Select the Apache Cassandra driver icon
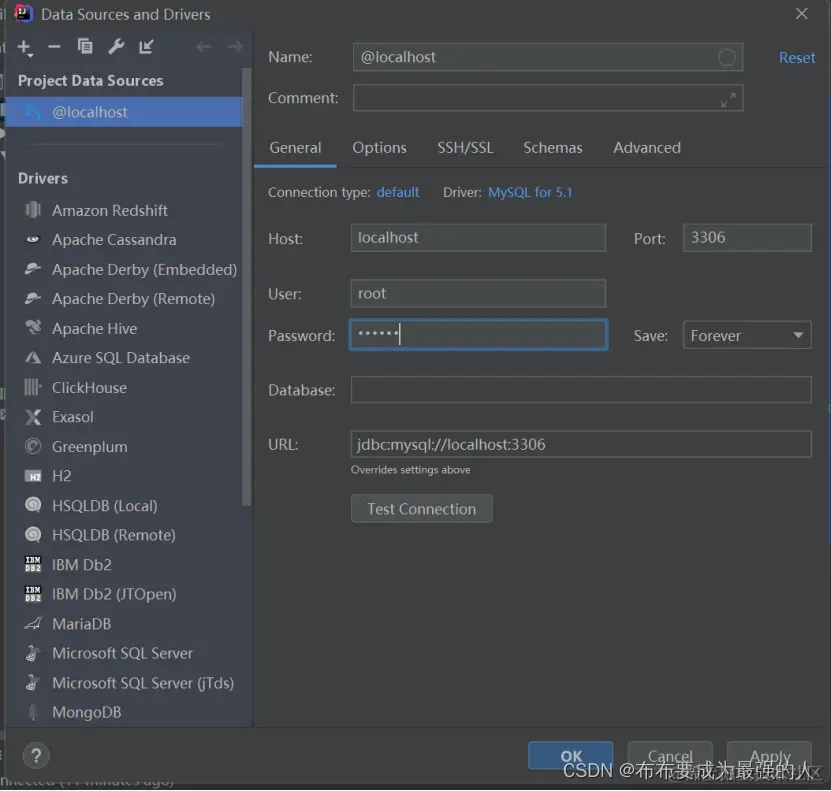The height and width of the screenshot is (791, 831). coord(33,239)
